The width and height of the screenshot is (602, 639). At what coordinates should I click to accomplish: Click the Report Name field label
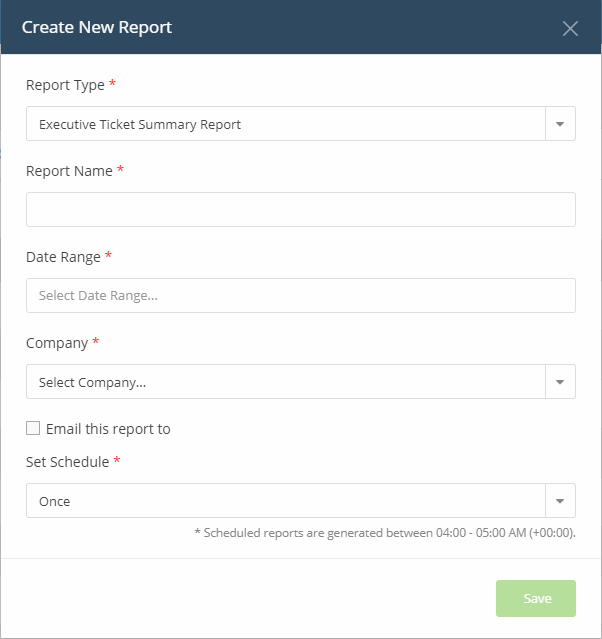(69, 171)
